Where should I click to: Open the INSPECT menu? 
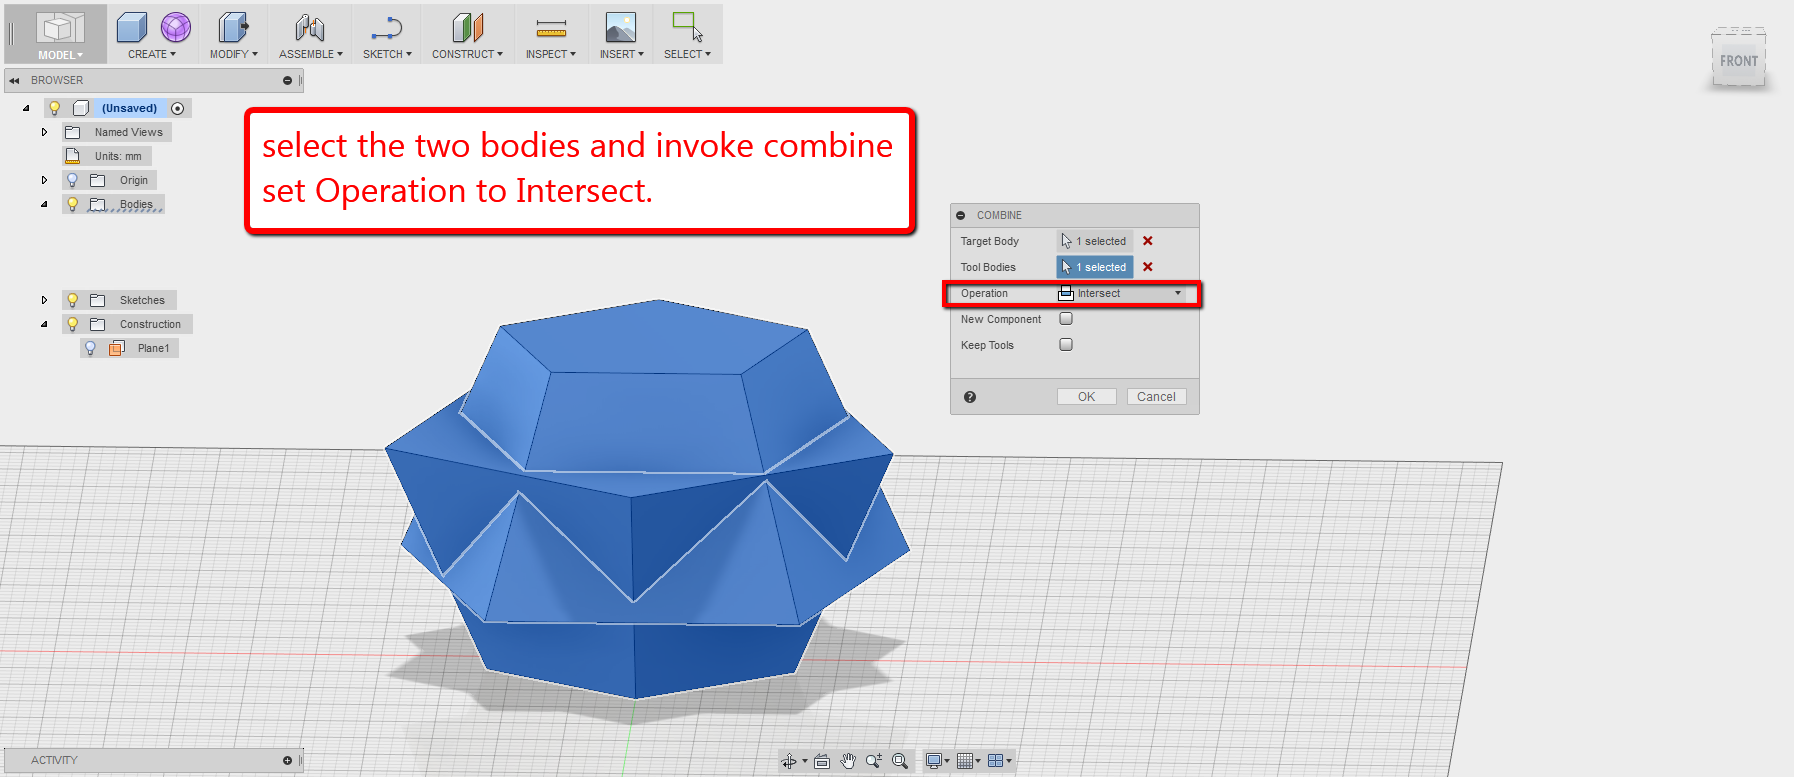(551, 54)
